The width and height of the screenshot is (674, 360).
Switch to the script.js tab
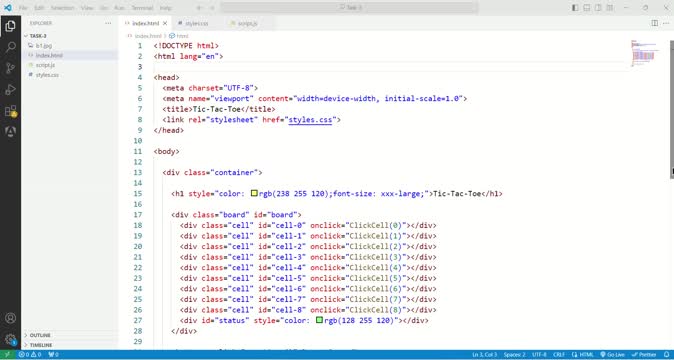(247, 23)
